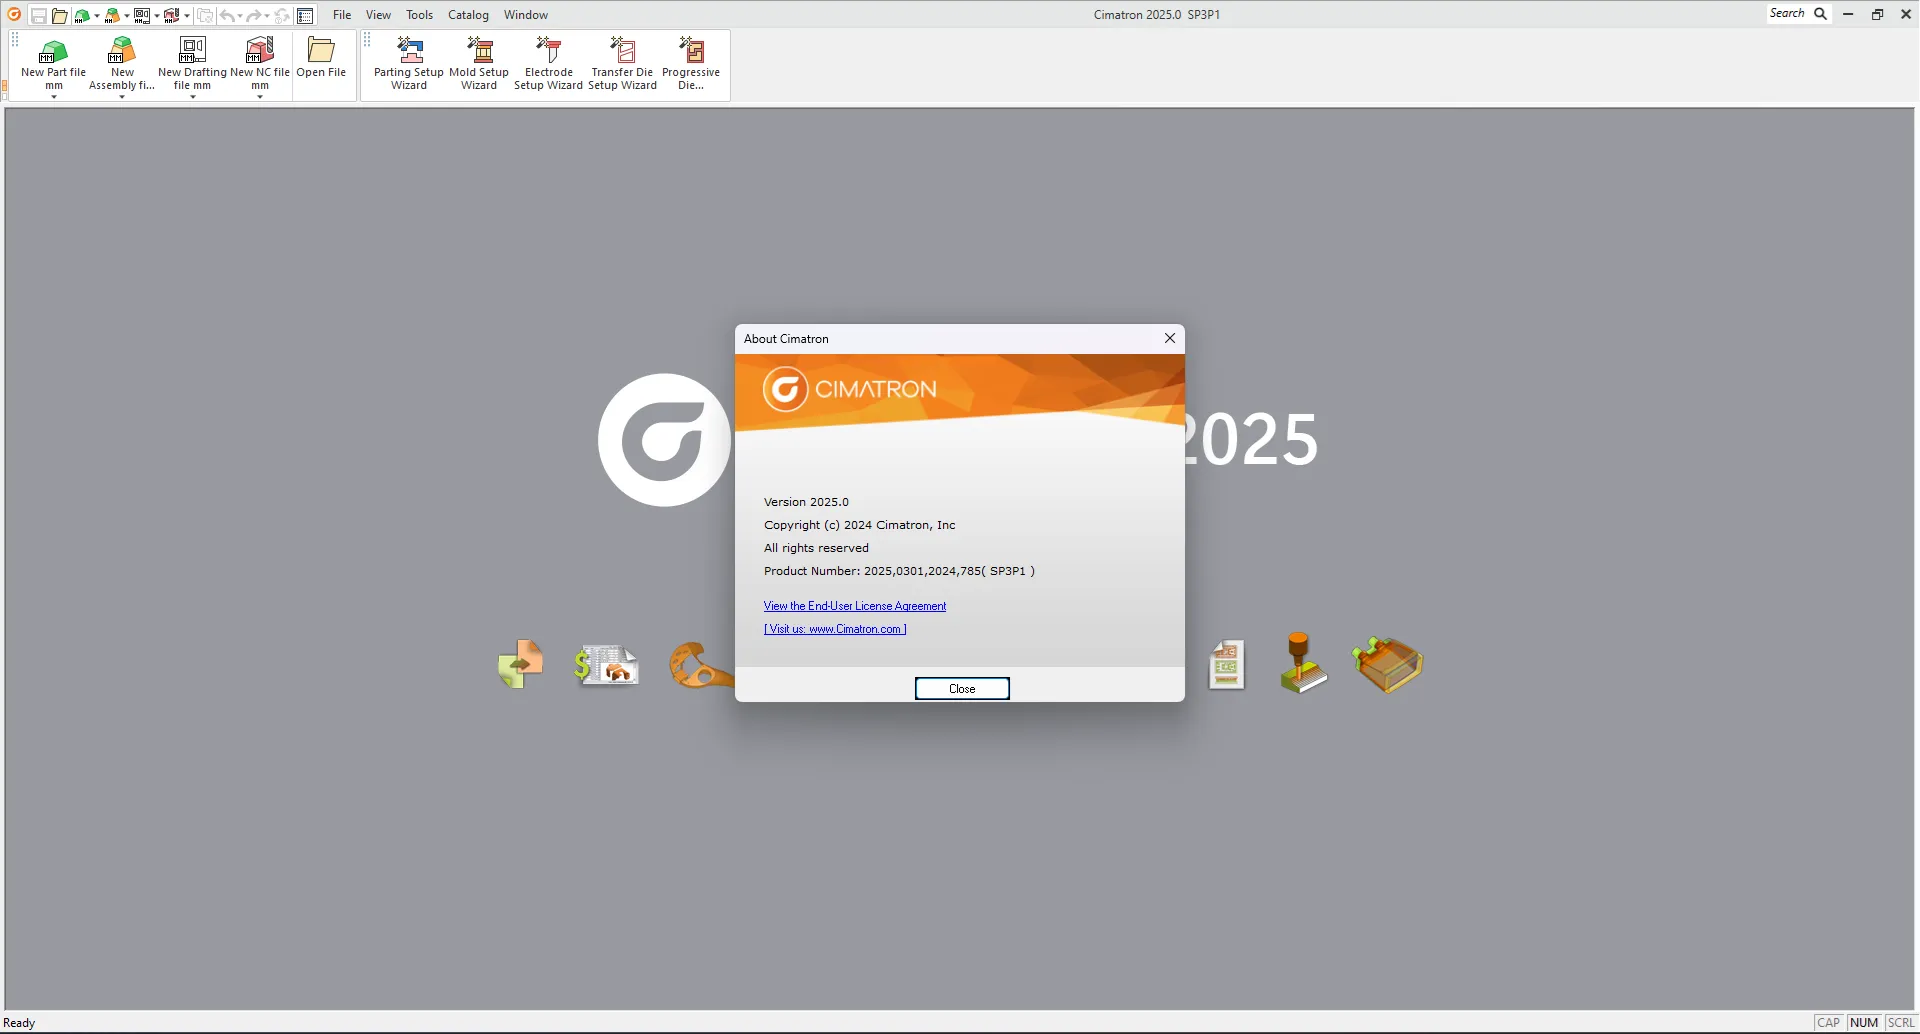Dismiss About Cimatron dialog with X
The height and width of the screenshot is (1034, 1920).
point(1170,338)
